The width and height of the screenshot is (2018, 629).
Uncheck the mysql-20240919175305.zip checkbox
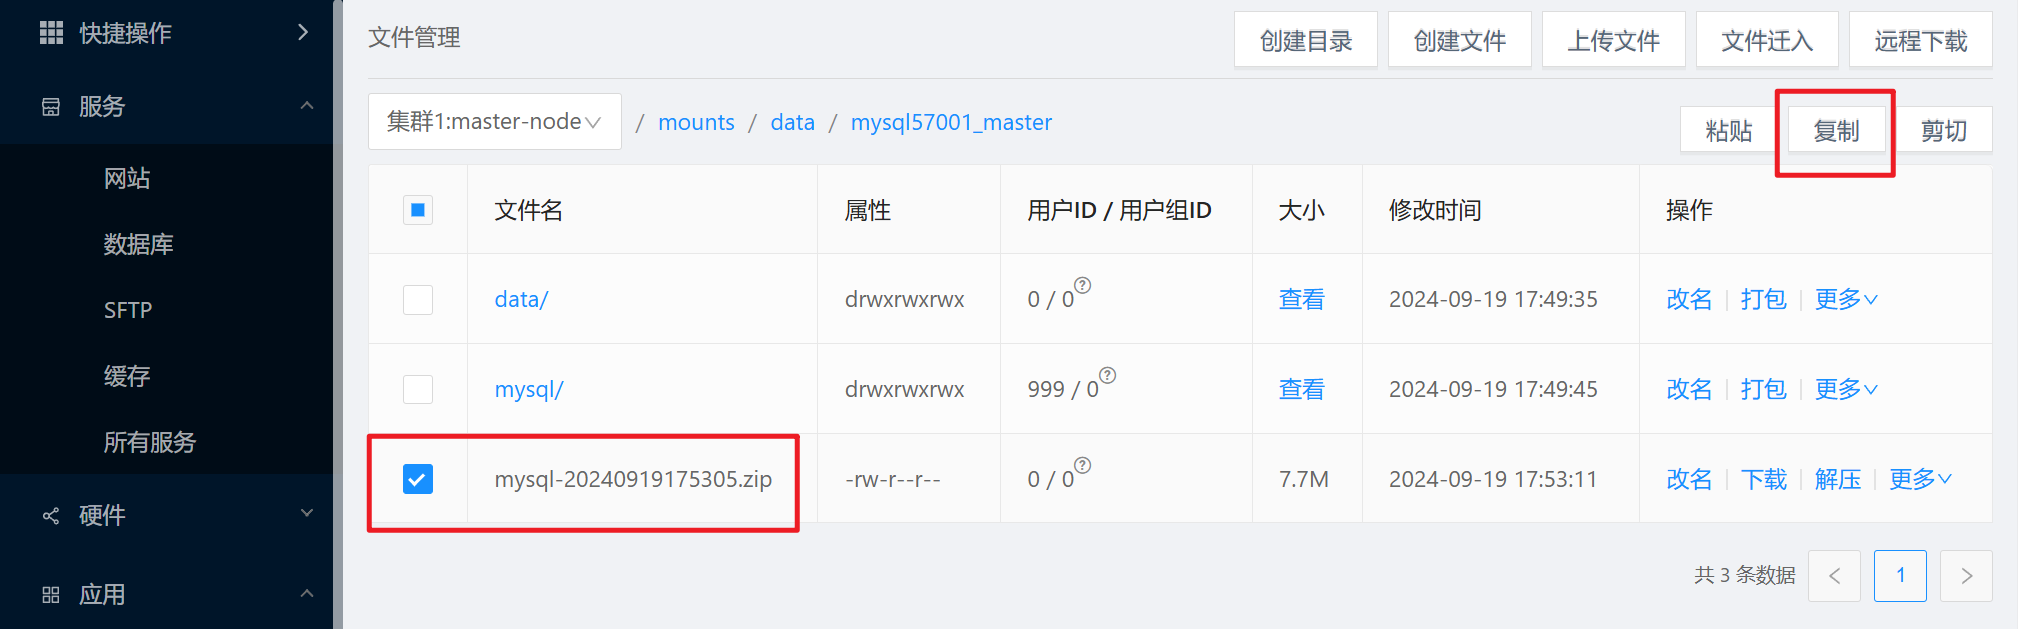[418, 479]
